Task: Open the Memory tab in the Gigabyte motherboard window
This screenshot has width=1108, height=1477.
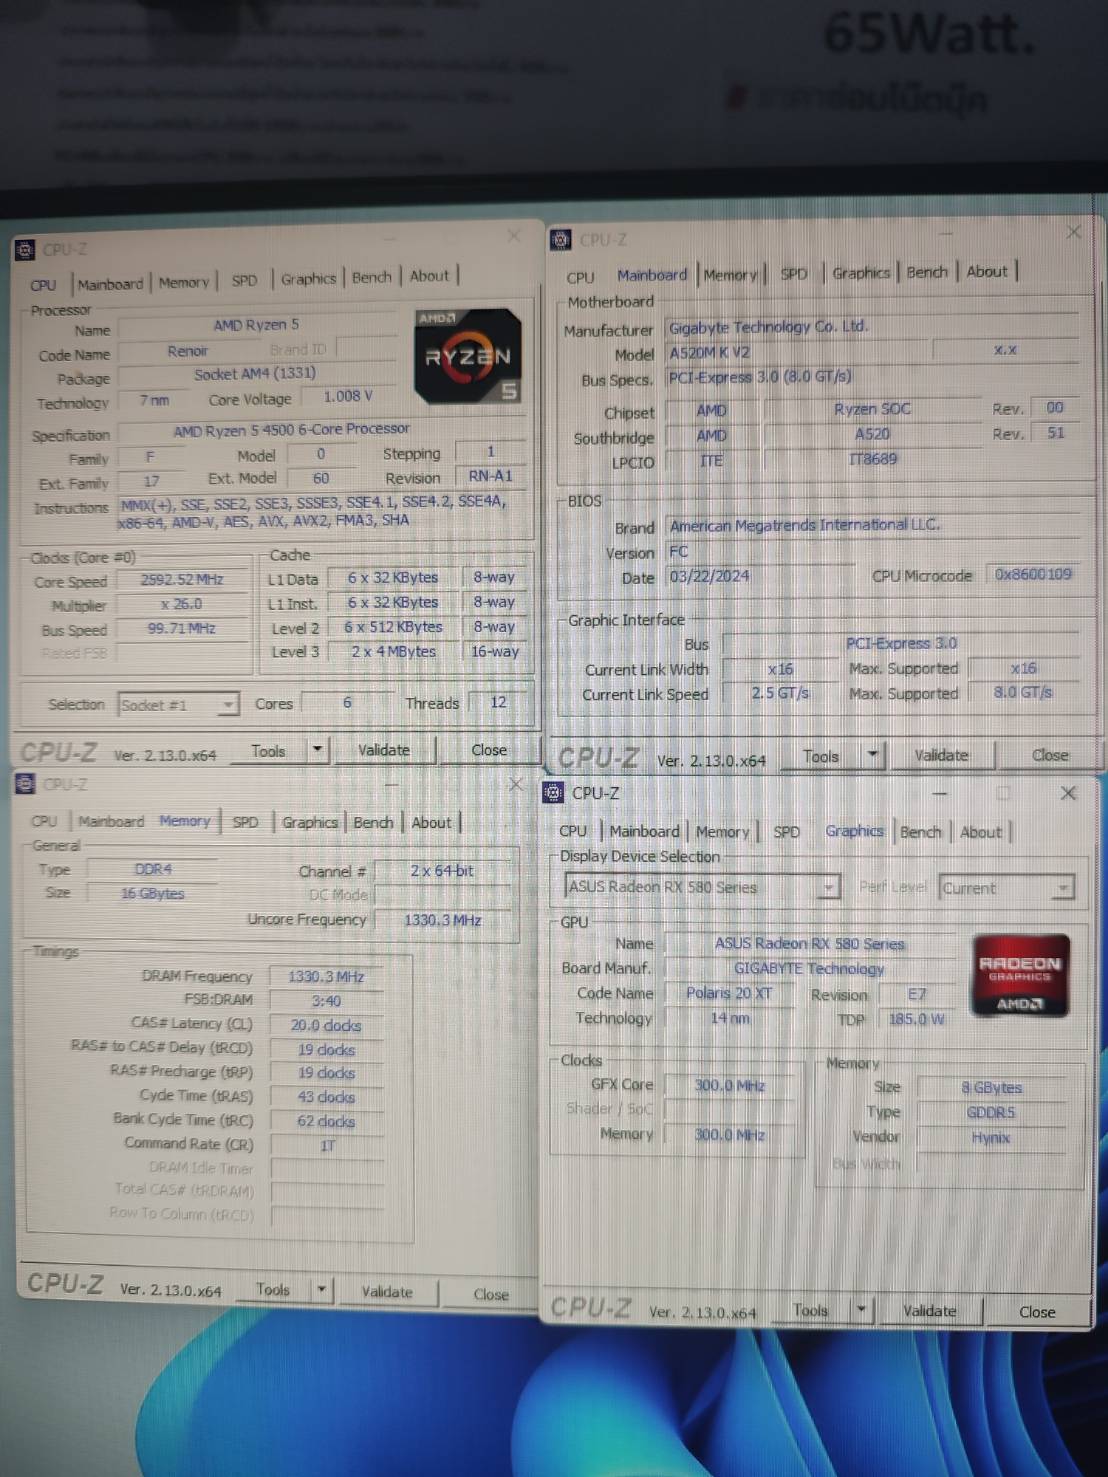Action: pos(730,275)
